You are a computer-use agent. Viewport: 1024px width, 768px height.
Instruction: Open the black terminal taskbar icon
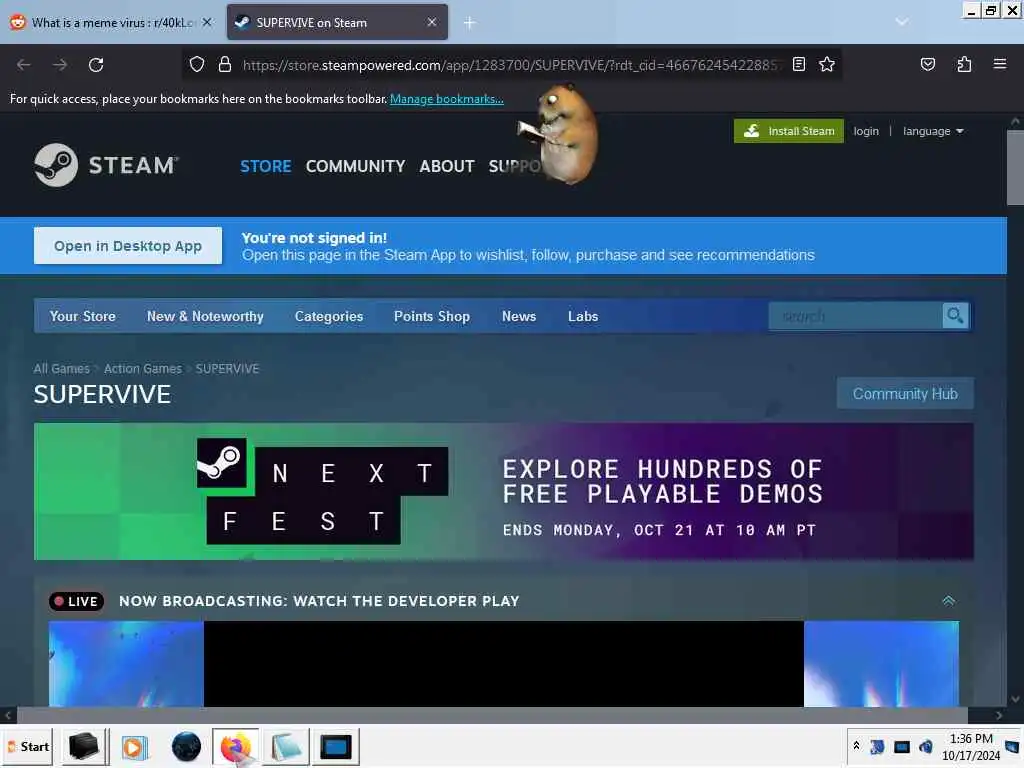click(84, 746)
